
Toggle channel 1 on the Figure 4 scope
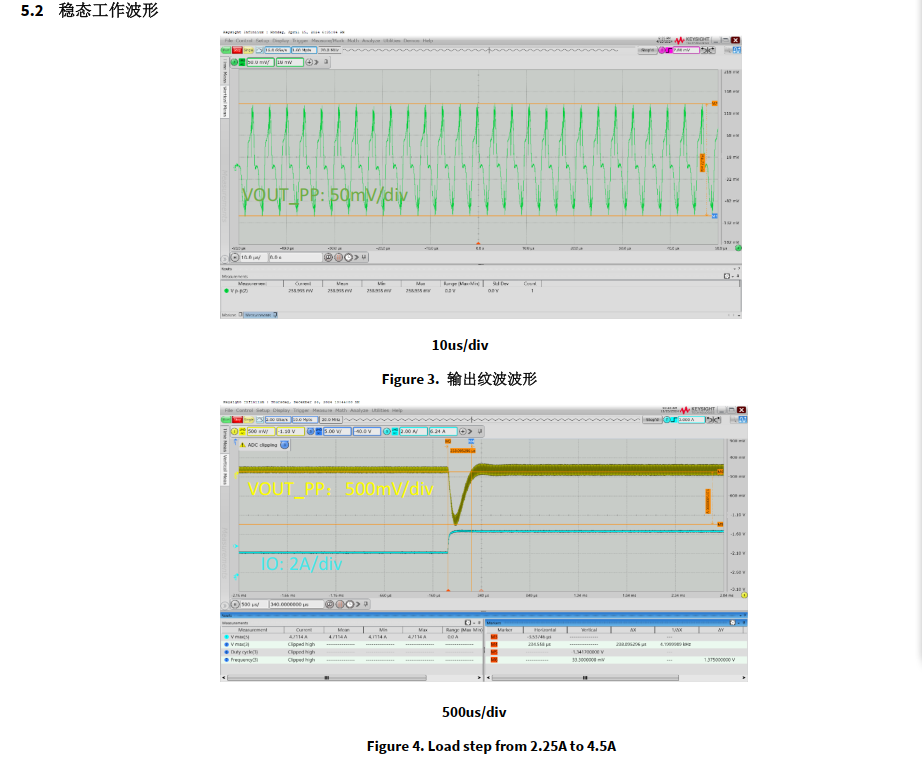(235, 432)
